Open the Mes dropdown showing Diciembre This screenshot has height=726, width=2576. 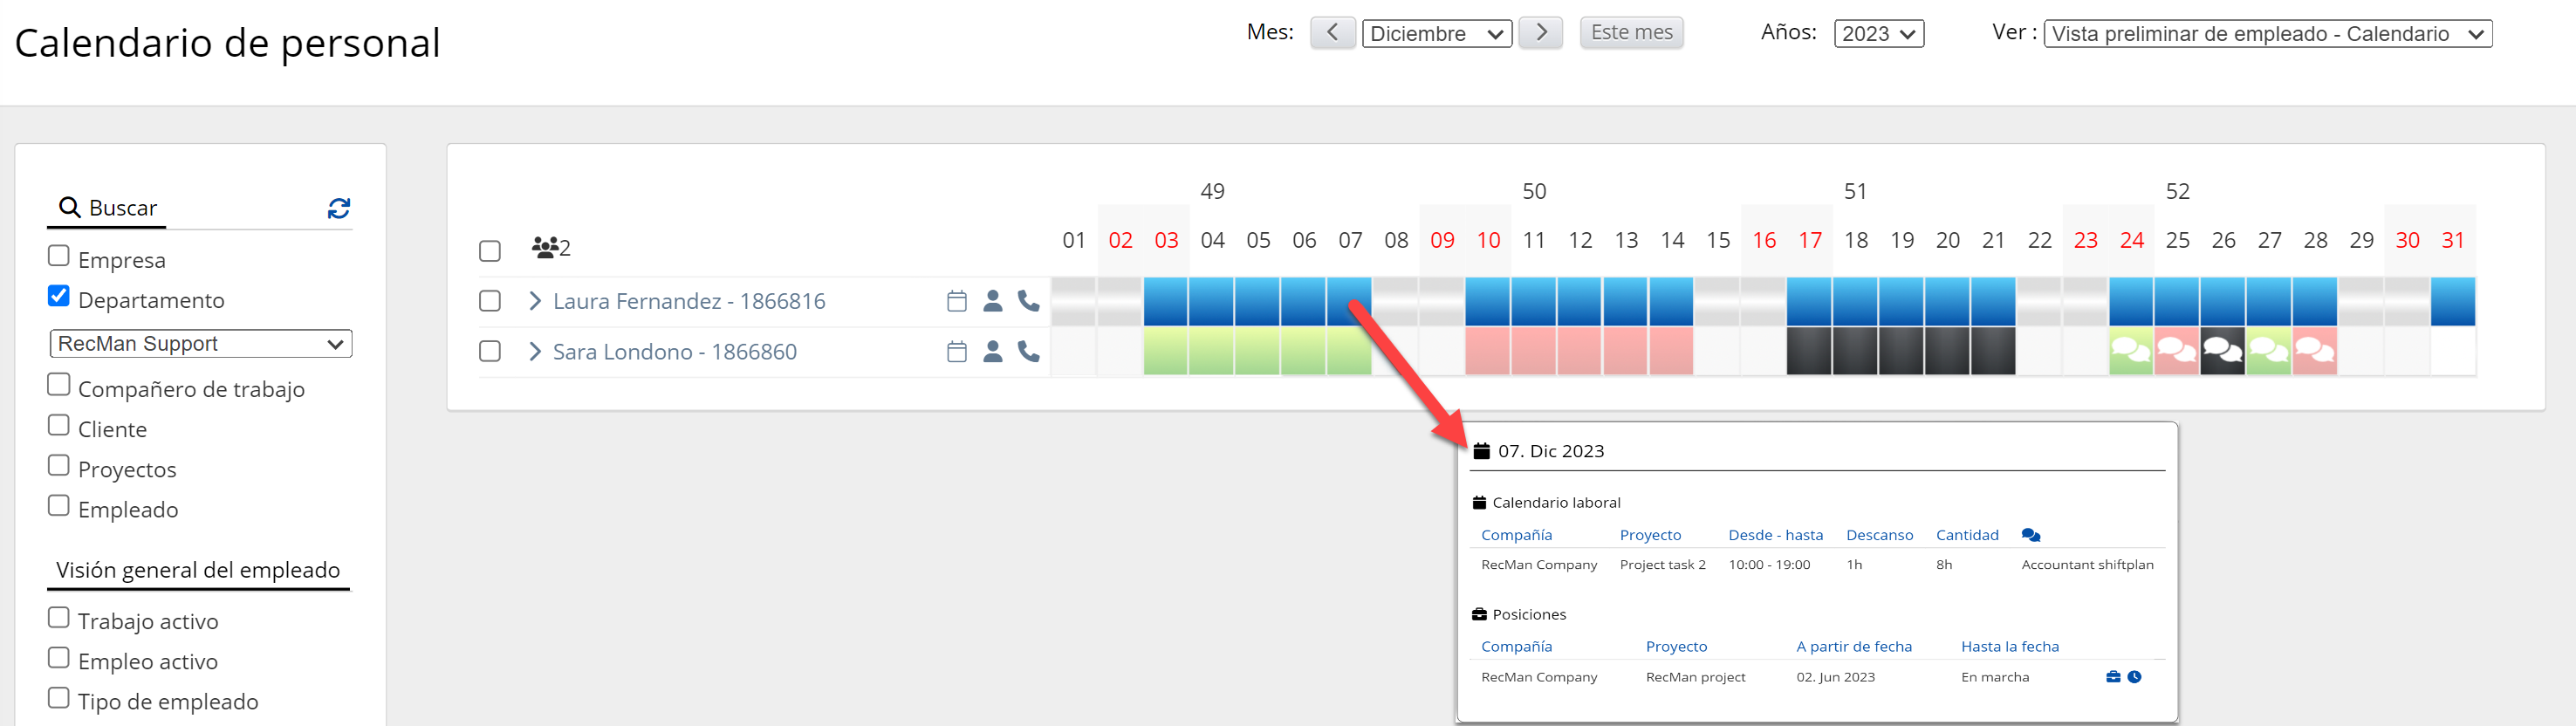(1436, 34)
